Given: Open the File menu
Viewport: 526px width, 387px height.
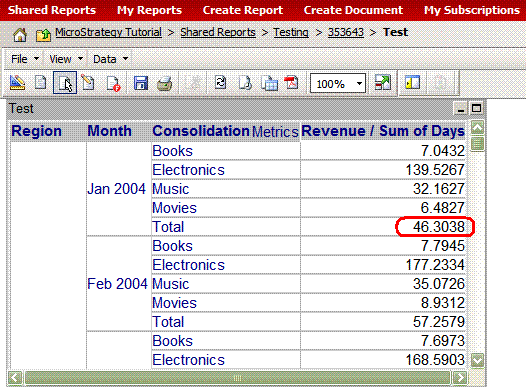Looking at the screenshot, I should [25, 59].
